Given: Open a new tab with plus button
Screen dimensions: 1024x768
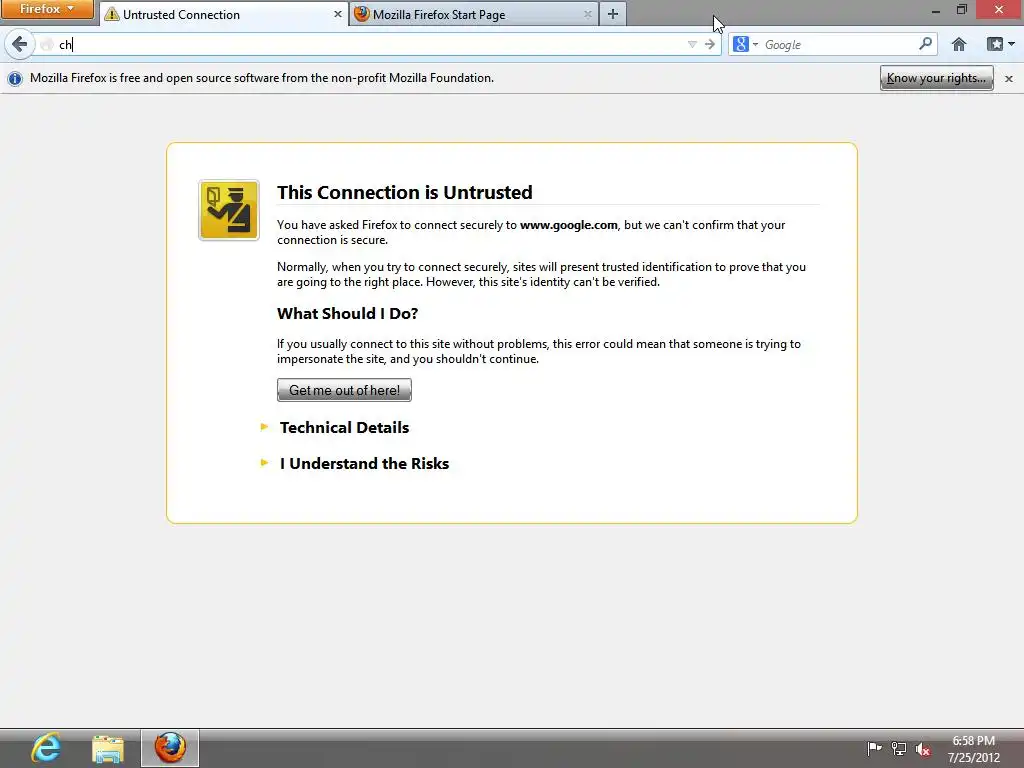Looking at the screenshot, I should coord(613,14).
